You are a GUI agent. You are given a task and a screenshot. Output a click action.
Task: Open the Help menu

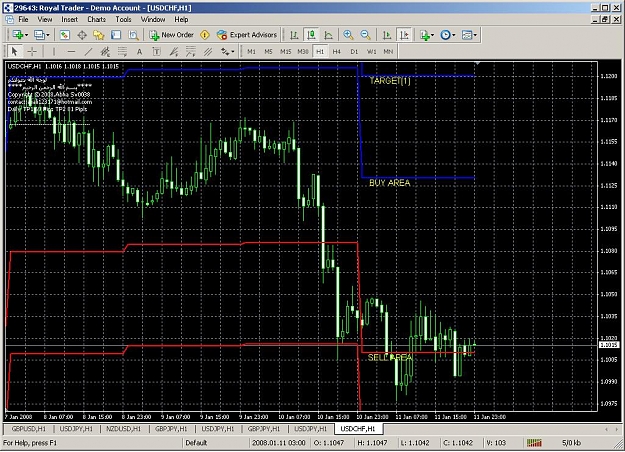click(x=181, y=20)
